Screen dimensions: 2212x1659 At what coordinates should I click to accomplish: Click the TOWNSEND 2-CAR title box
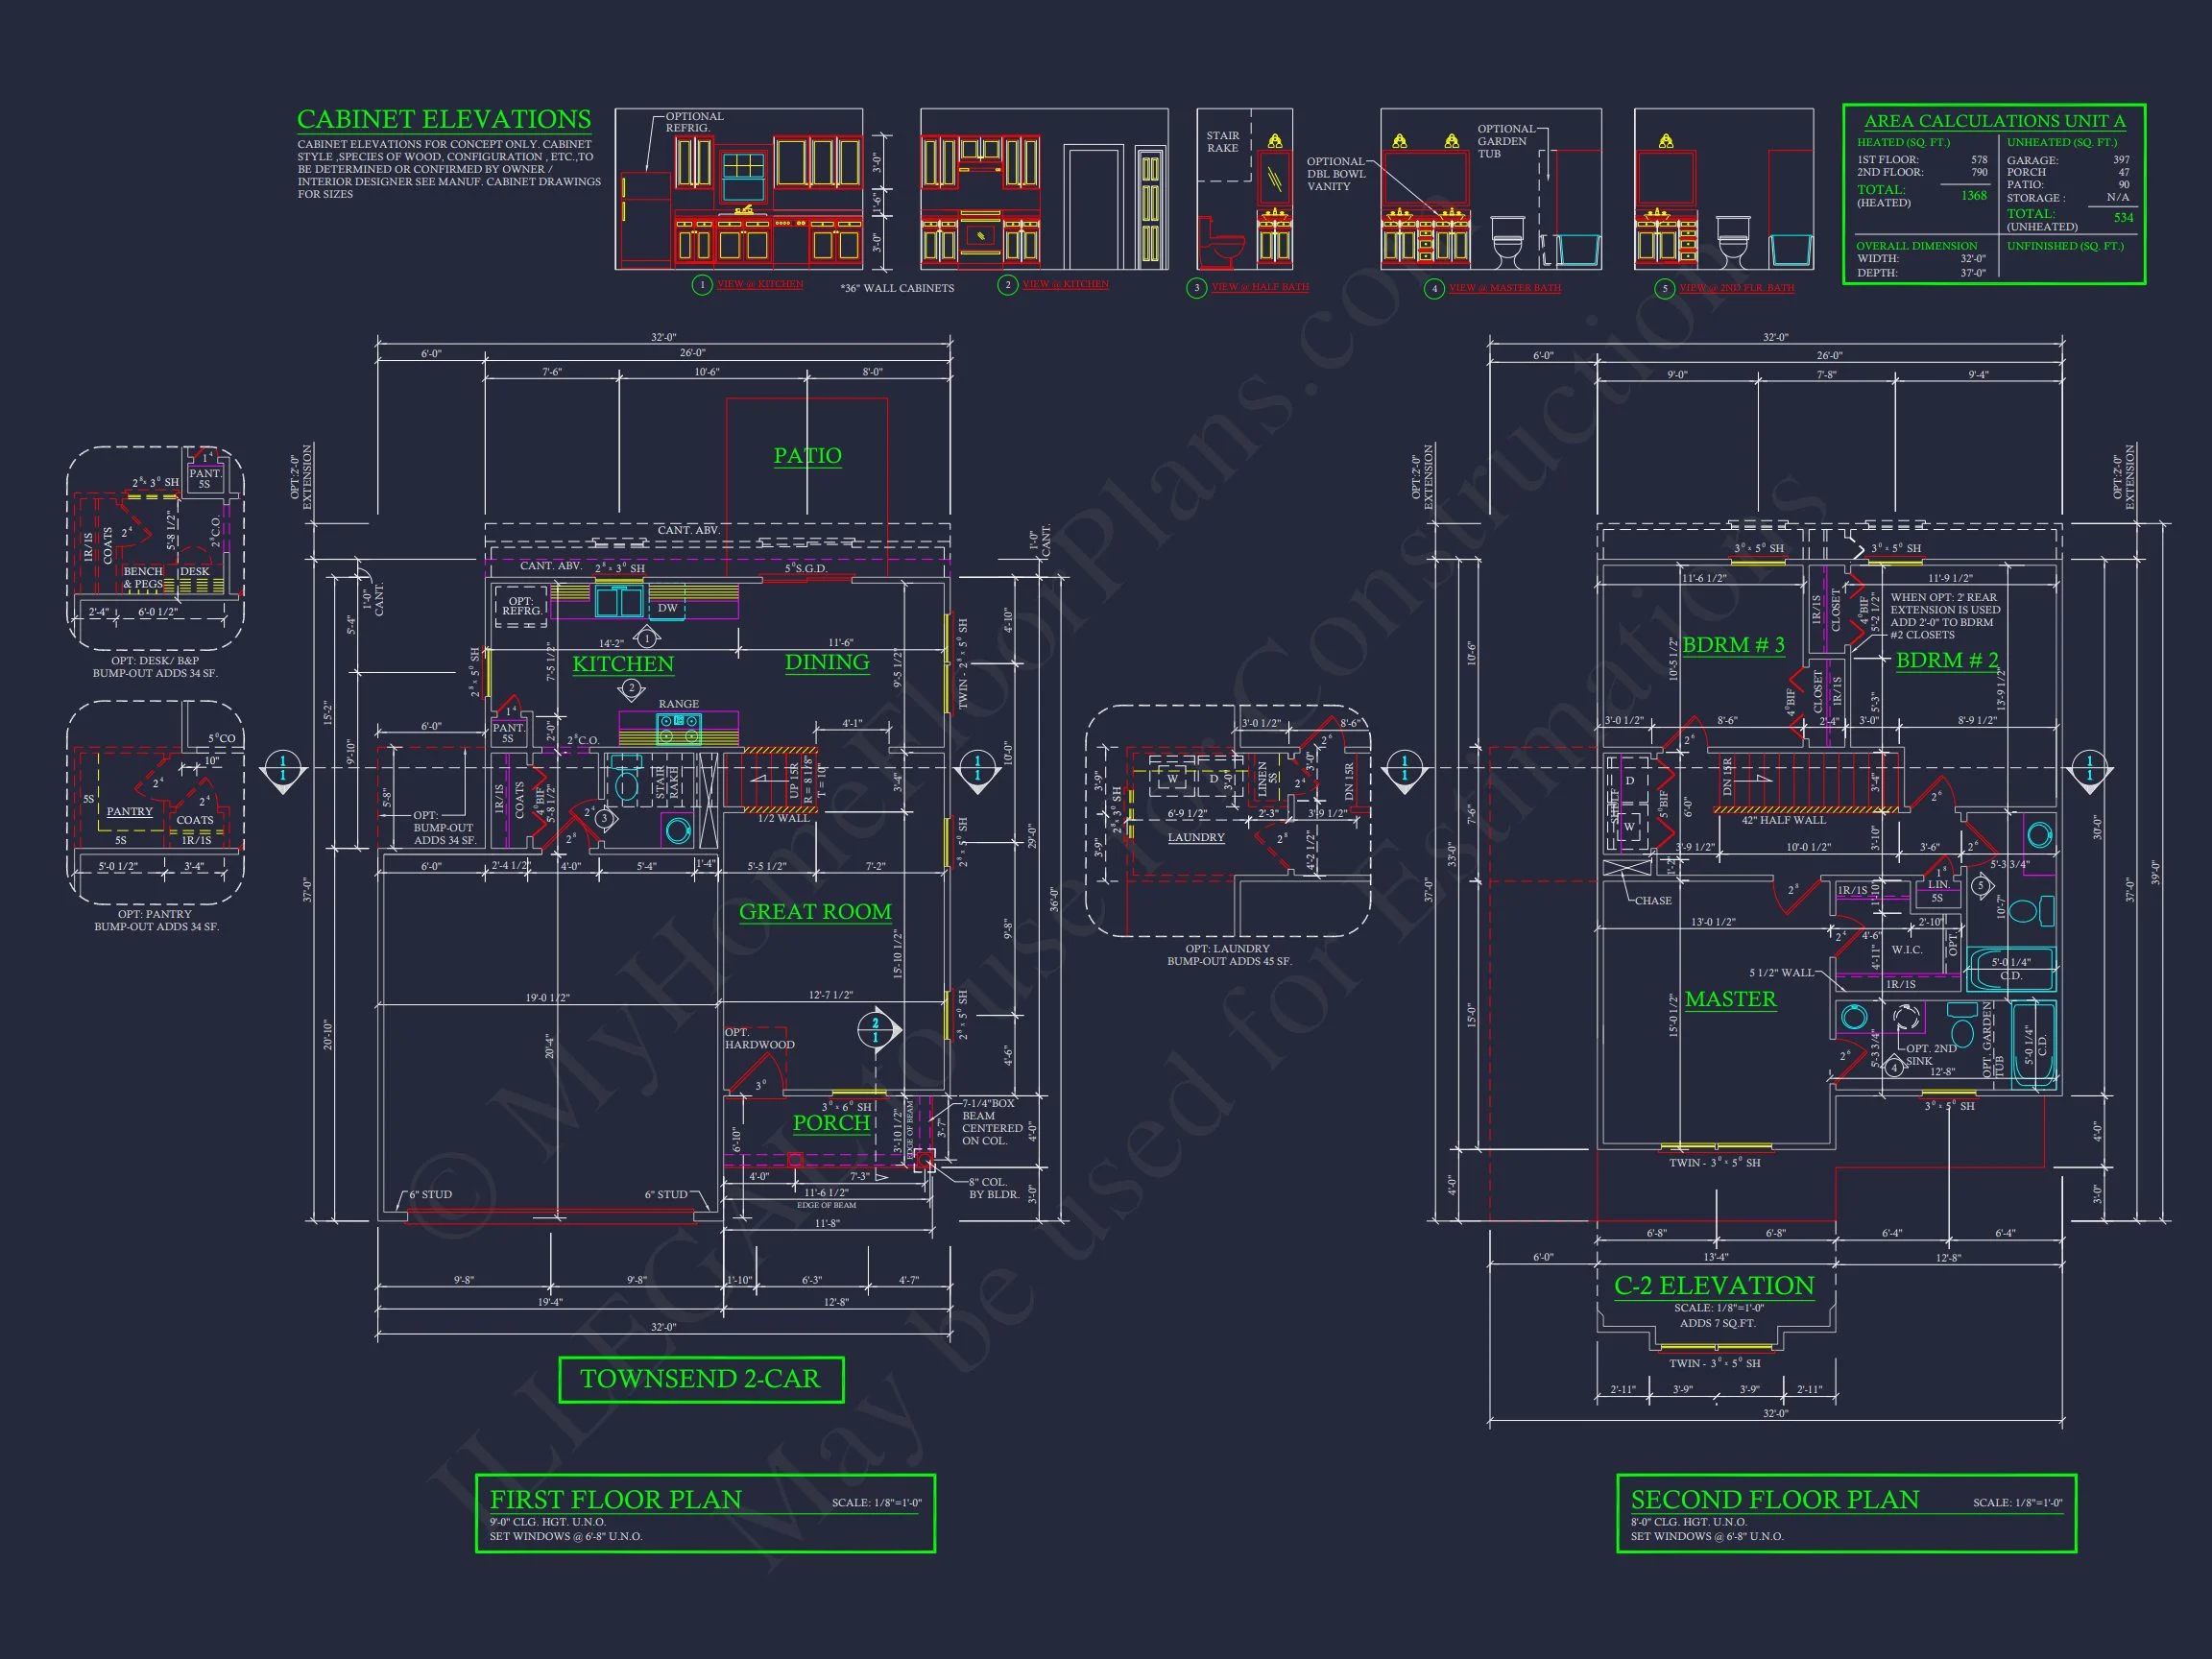[x=700, y=1379]
